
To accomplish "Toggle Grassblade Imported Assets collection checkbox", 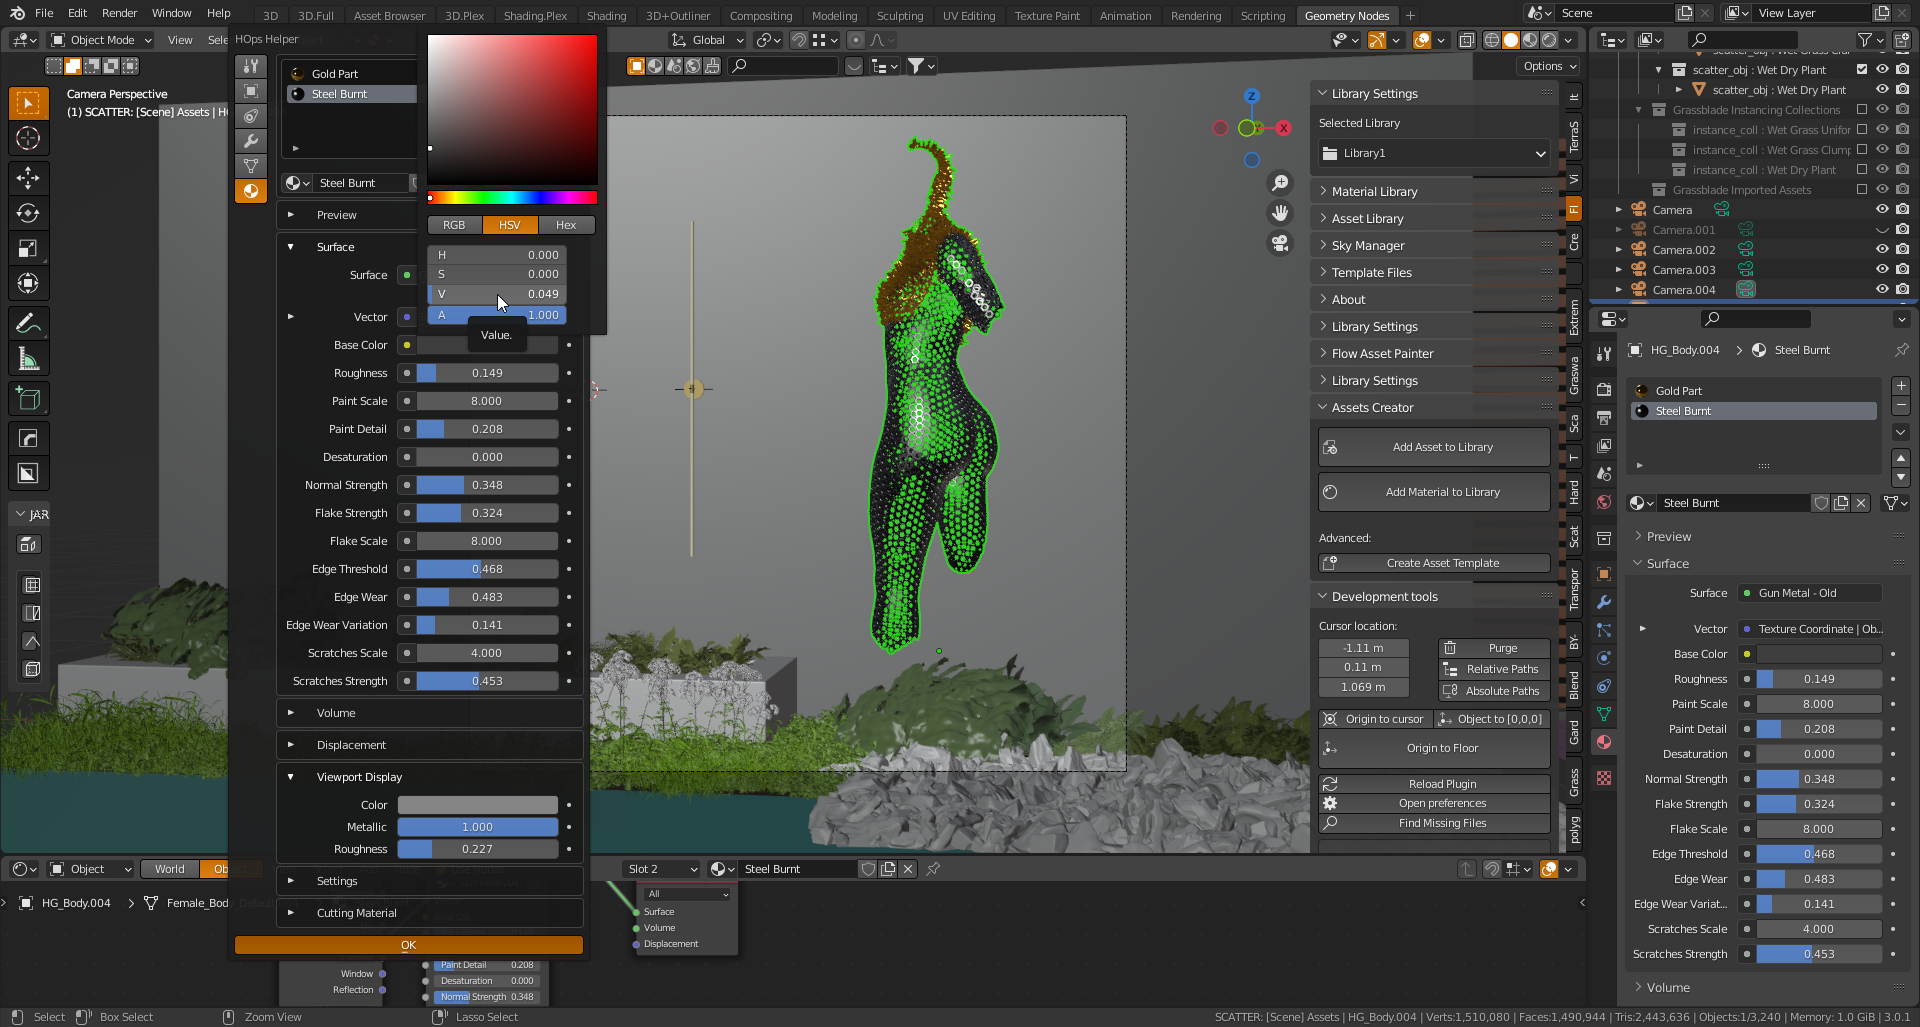I will 1861,190.
